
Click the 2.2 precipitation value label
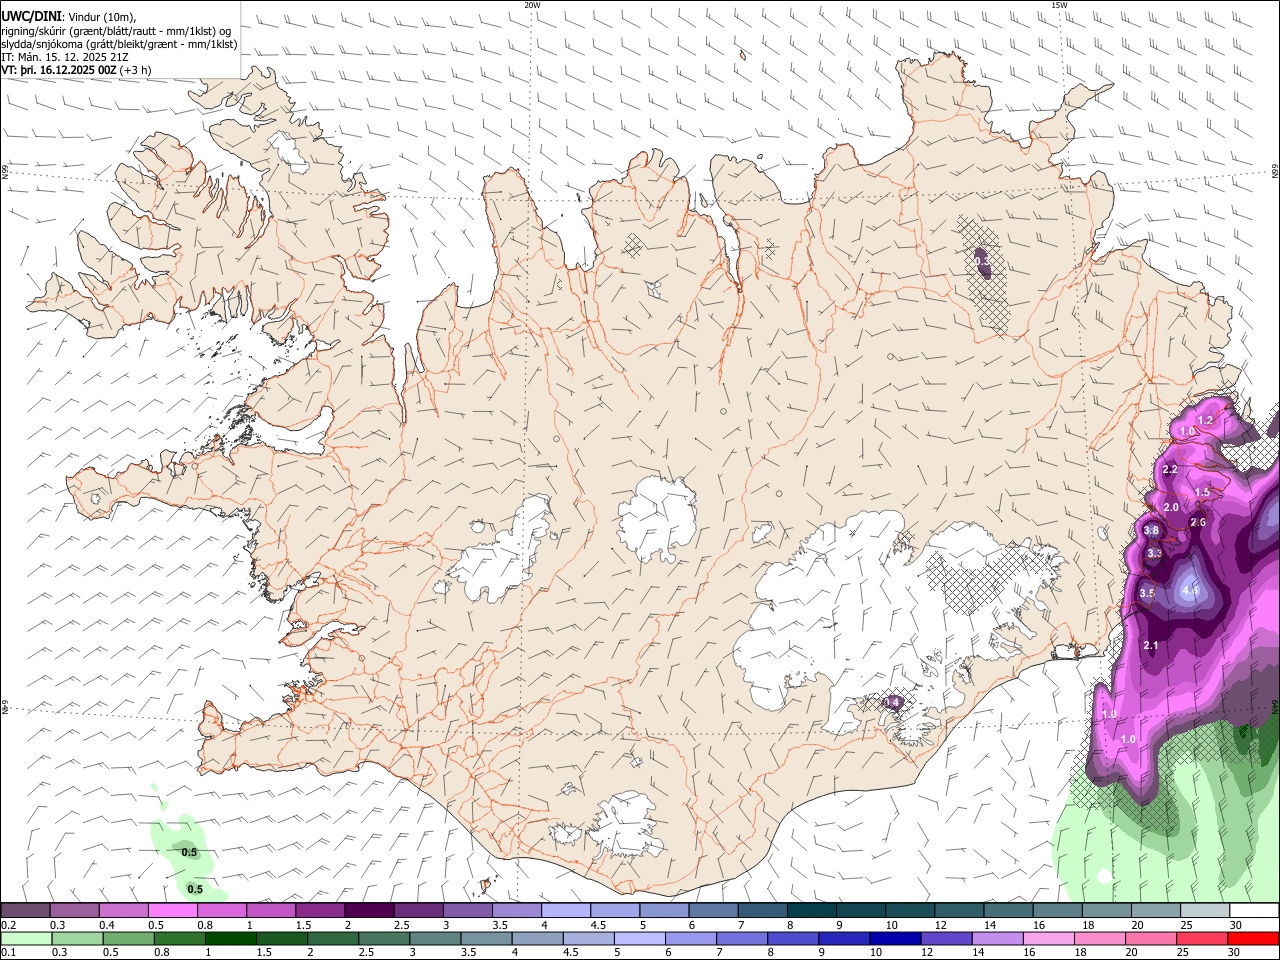point(1170,469)
